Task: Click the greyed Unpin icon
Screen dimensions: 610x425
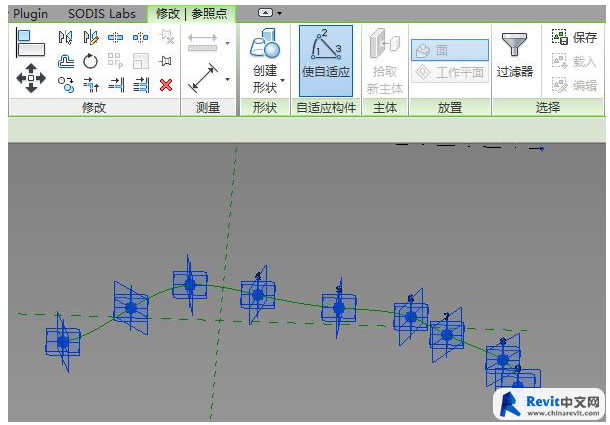Action: pyautogui.click(x=167, y=37)
